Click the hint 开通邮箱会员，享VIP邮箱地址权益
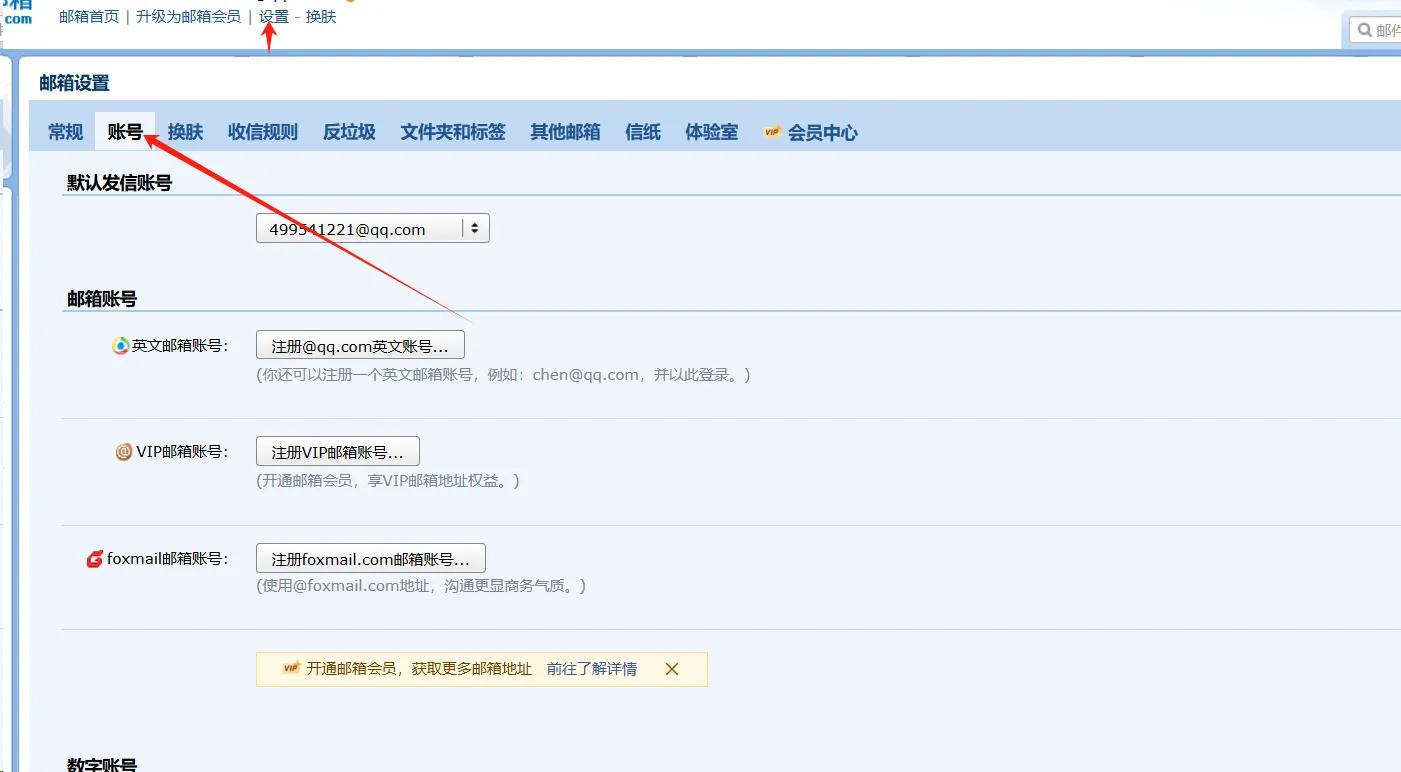Viewport: 1401px width, 772px height. pos(388,481)
